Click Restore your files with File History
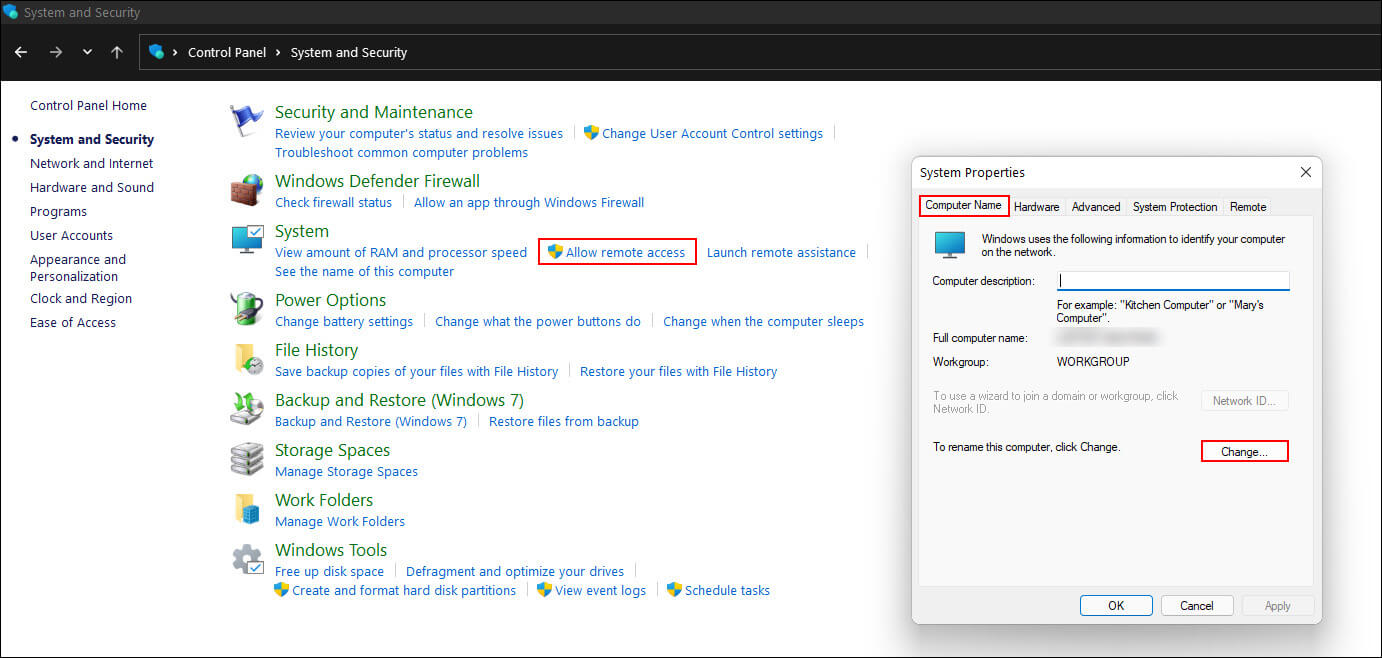The height and width of the screenshot is (658, 1382). click(x=678, y=372)
